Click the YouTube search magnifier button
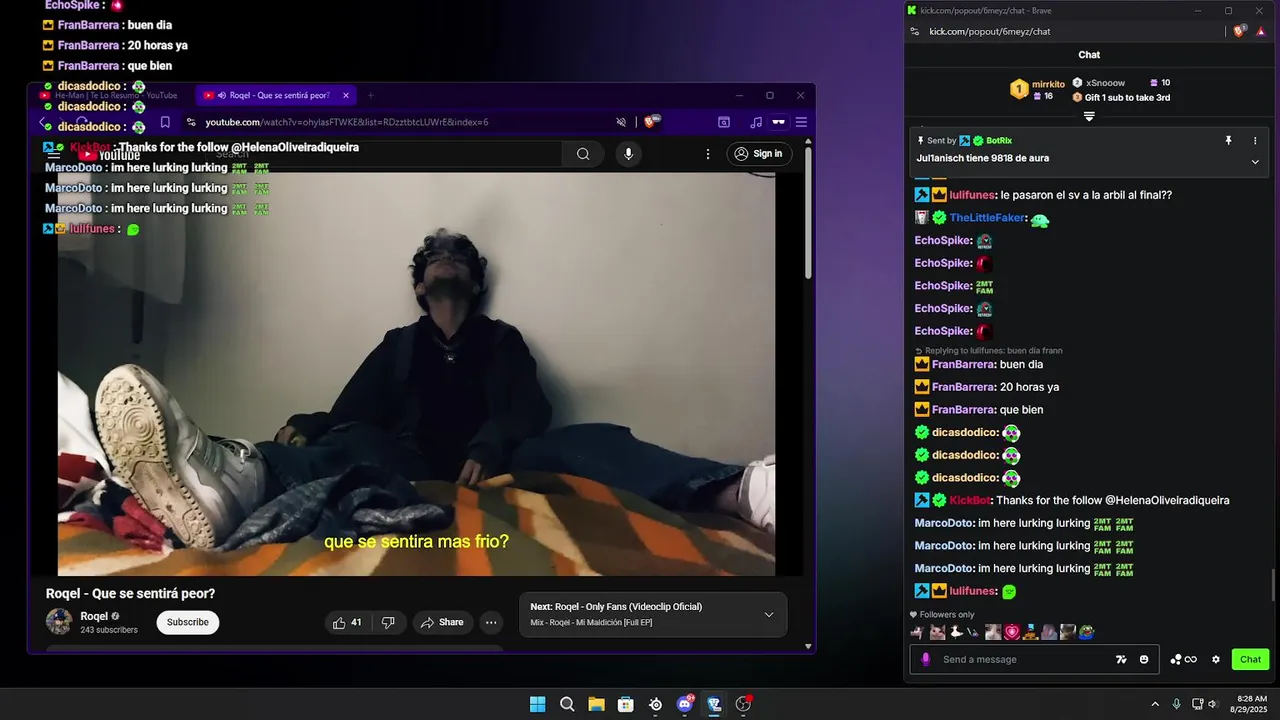This screenshot has height=720, width=1280. pyautogui.click(x=583, y=154)
